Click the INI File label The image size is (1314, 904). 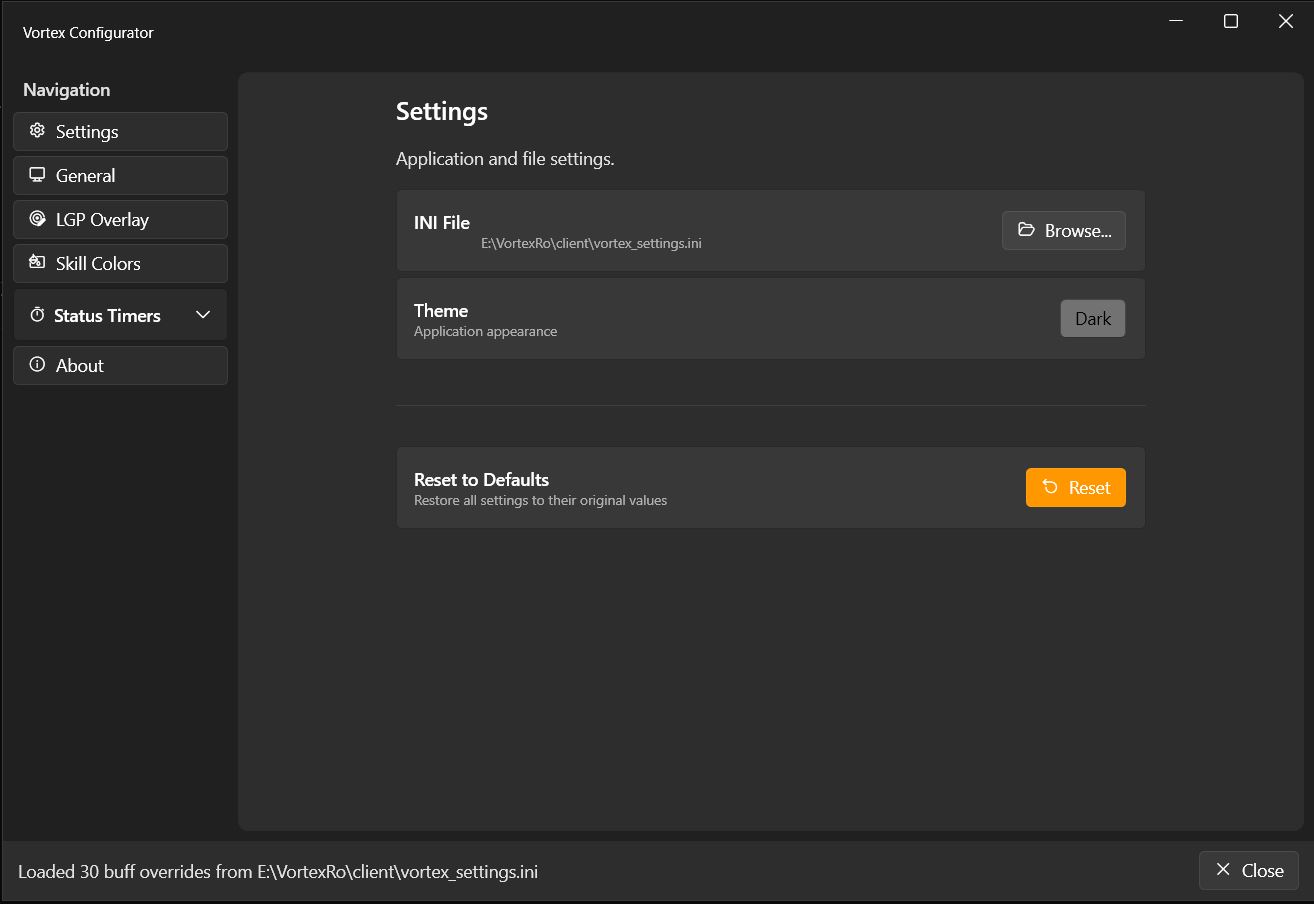click(x=442, y=222)
